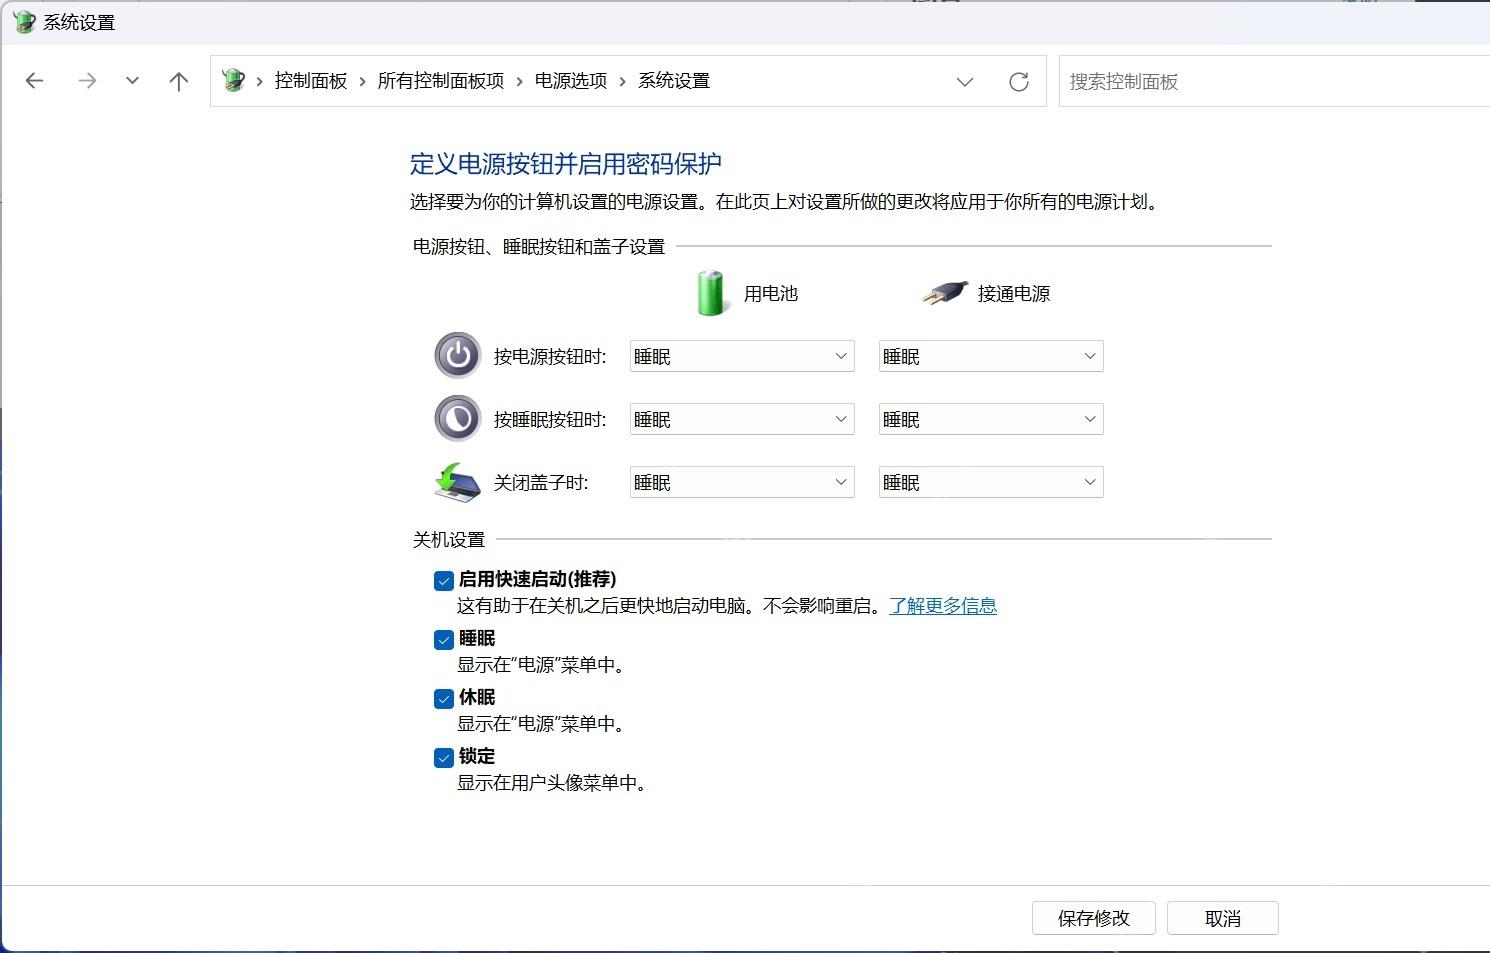Screen dimensions: 1490x953
Task: Go up one level with up arrow
Action: [179, 81]
